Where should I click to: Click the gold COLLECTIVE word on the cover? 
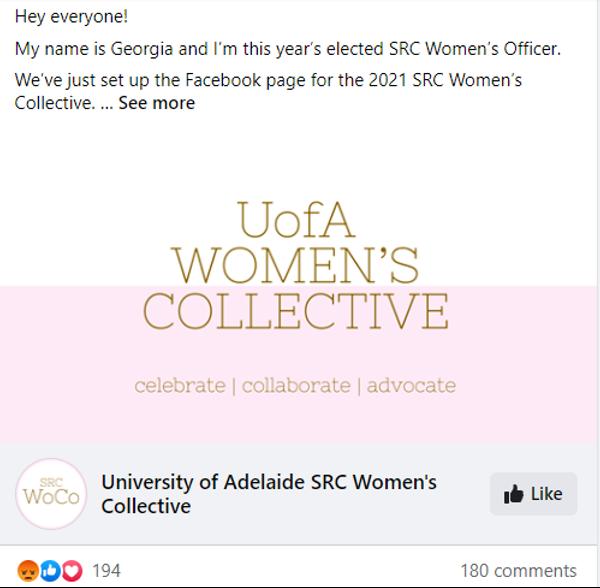[296, 311]
